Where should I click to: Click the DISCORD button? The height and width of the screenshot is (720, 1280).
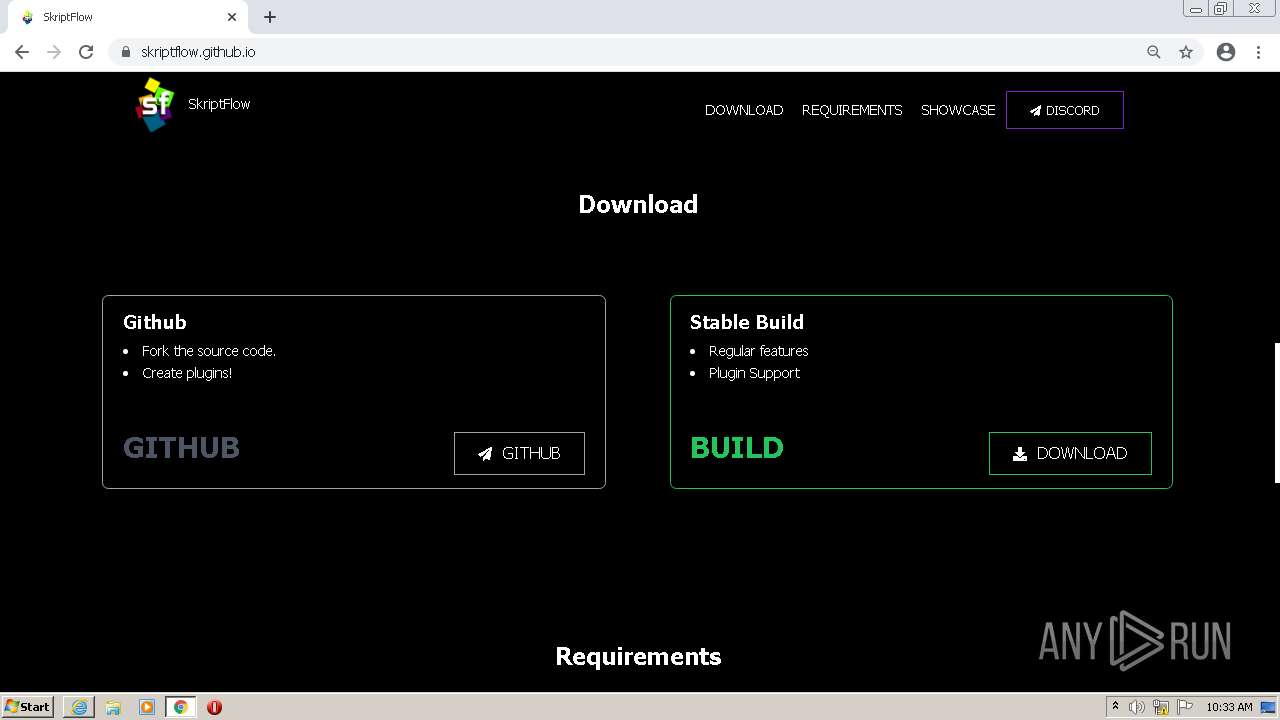tap(1065, 110)
